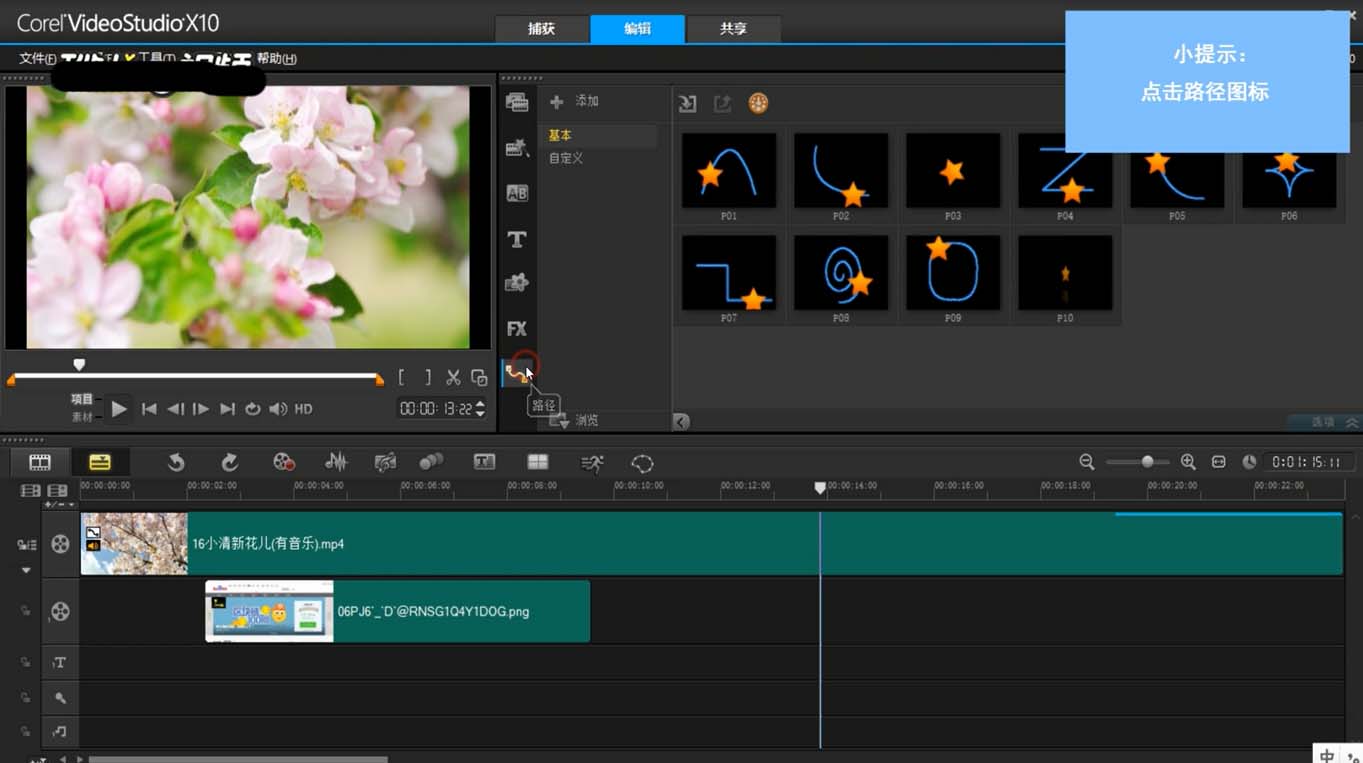This screenshot has width=1363, height=763.
Task: Collapse library navigation panel with left arrow
Action: pos(681,422)
